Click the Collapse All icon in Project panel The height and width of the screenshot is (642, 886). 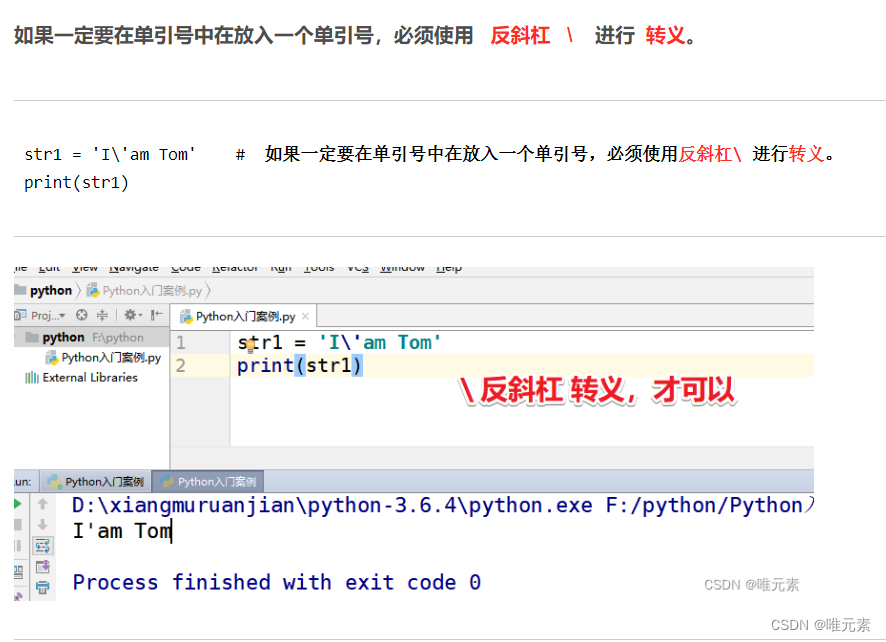(102, 315)
